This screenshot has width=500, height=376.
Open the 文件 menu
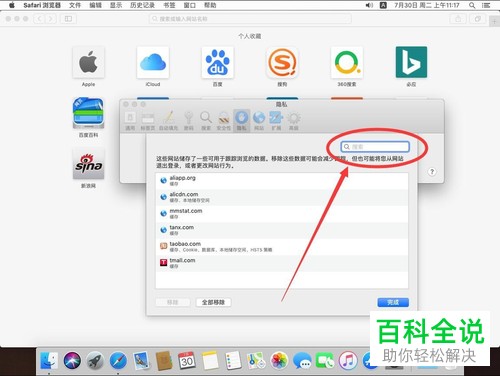click(75, 5)
